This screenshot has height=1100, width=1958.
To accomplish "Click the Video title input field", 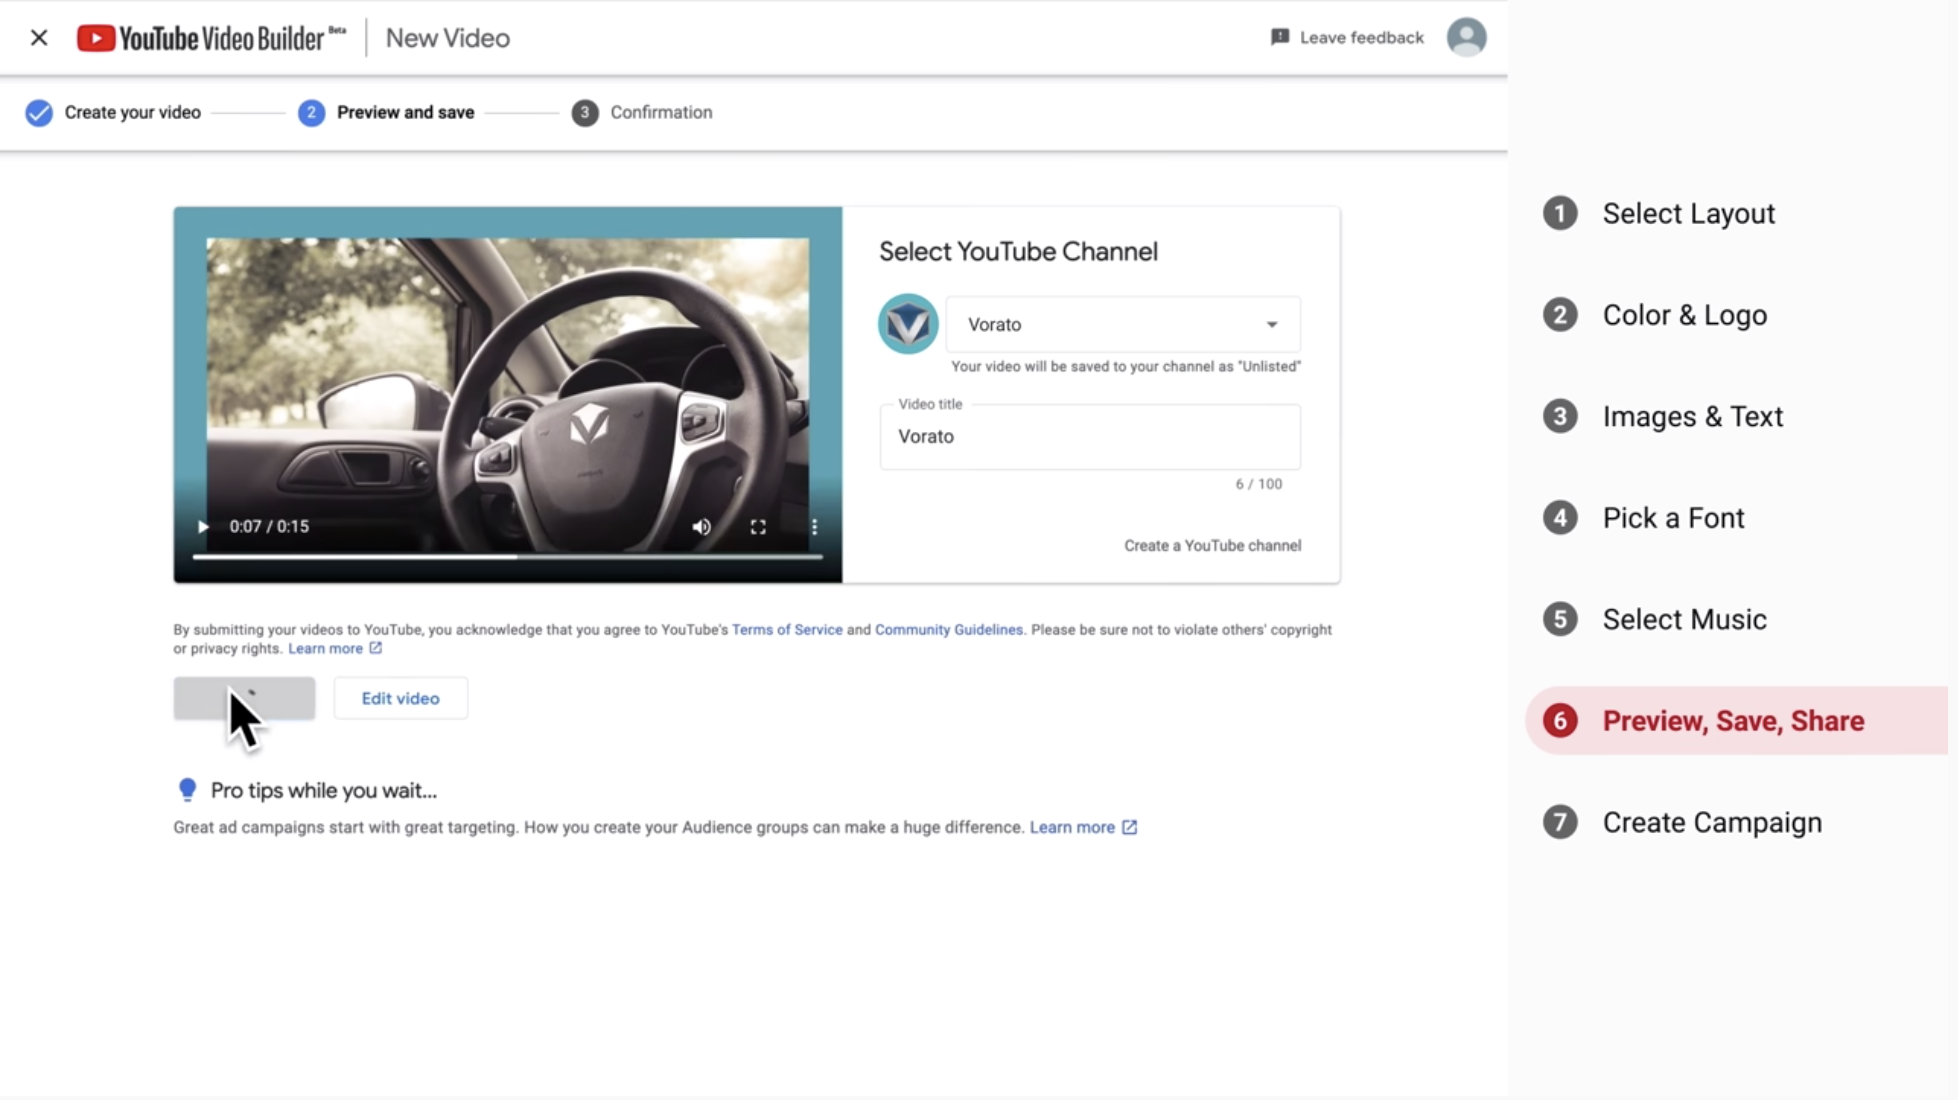I will (1090, 437).
